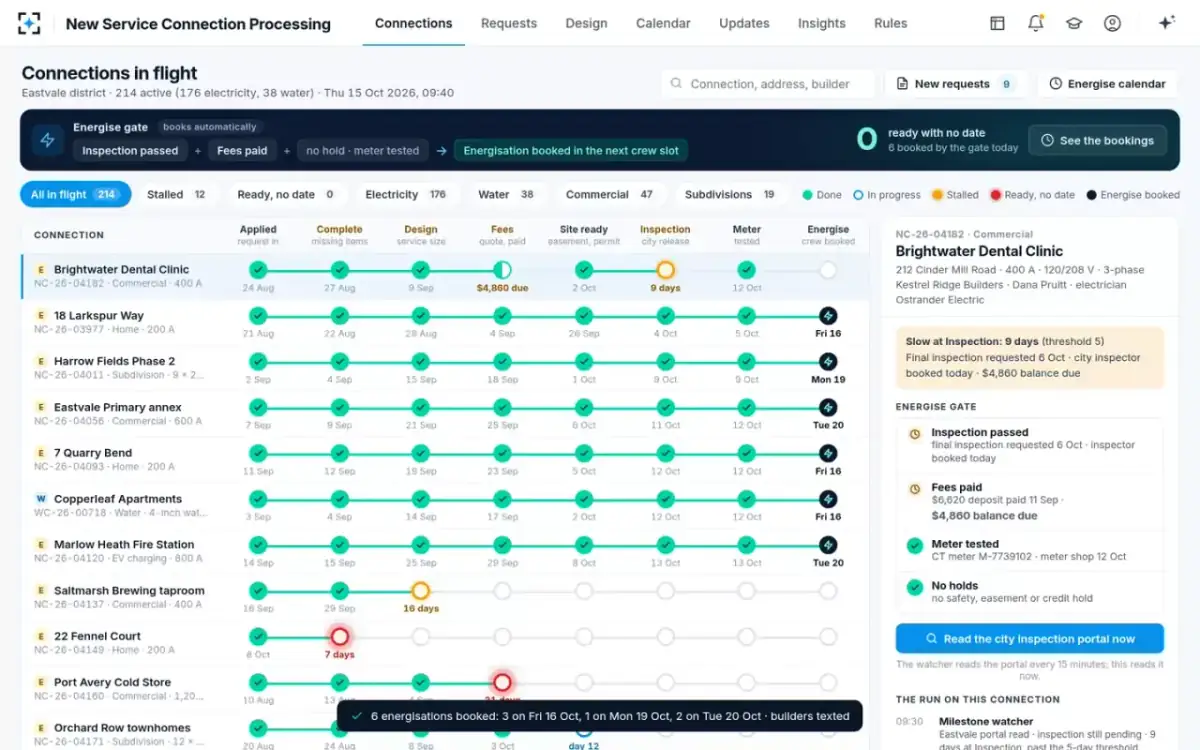Filter by Electricity connections
1200x750 pixels.
[x=405, y=195]
